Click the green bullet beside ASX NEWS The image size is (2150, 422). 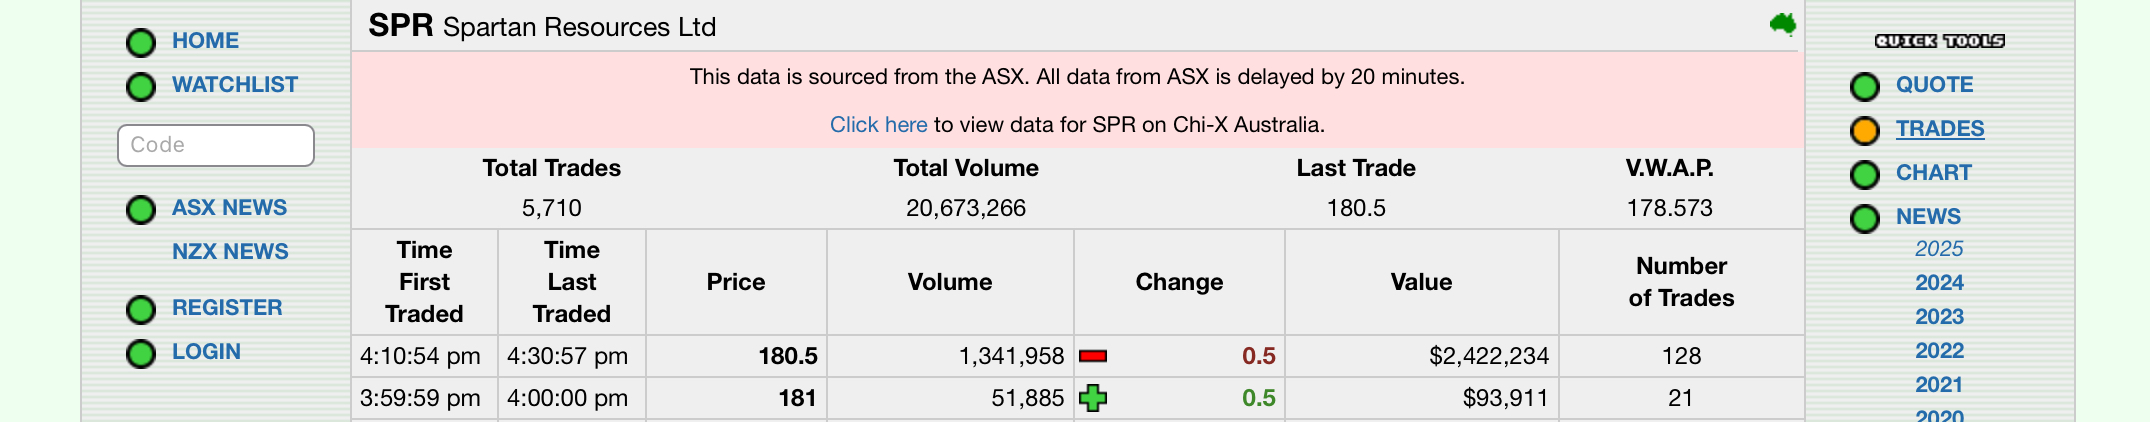[141, 210]
